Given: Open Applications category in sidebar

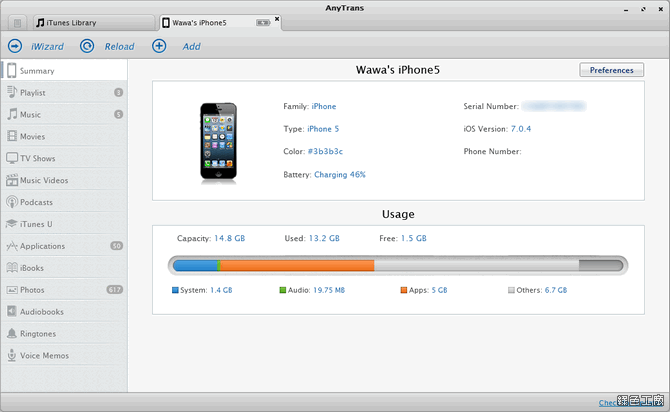Looking at the screenshot, I should (x=64, y=246).
